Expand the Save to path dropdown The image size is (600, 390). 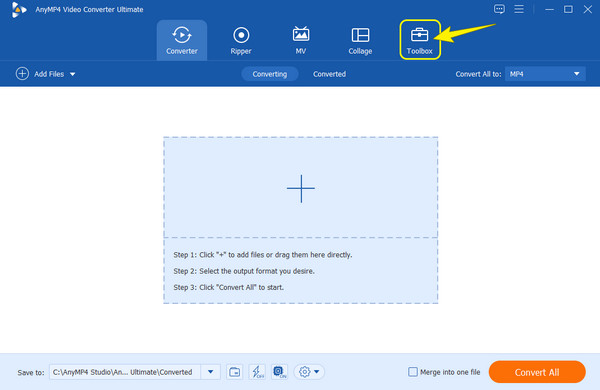(210, 372)
